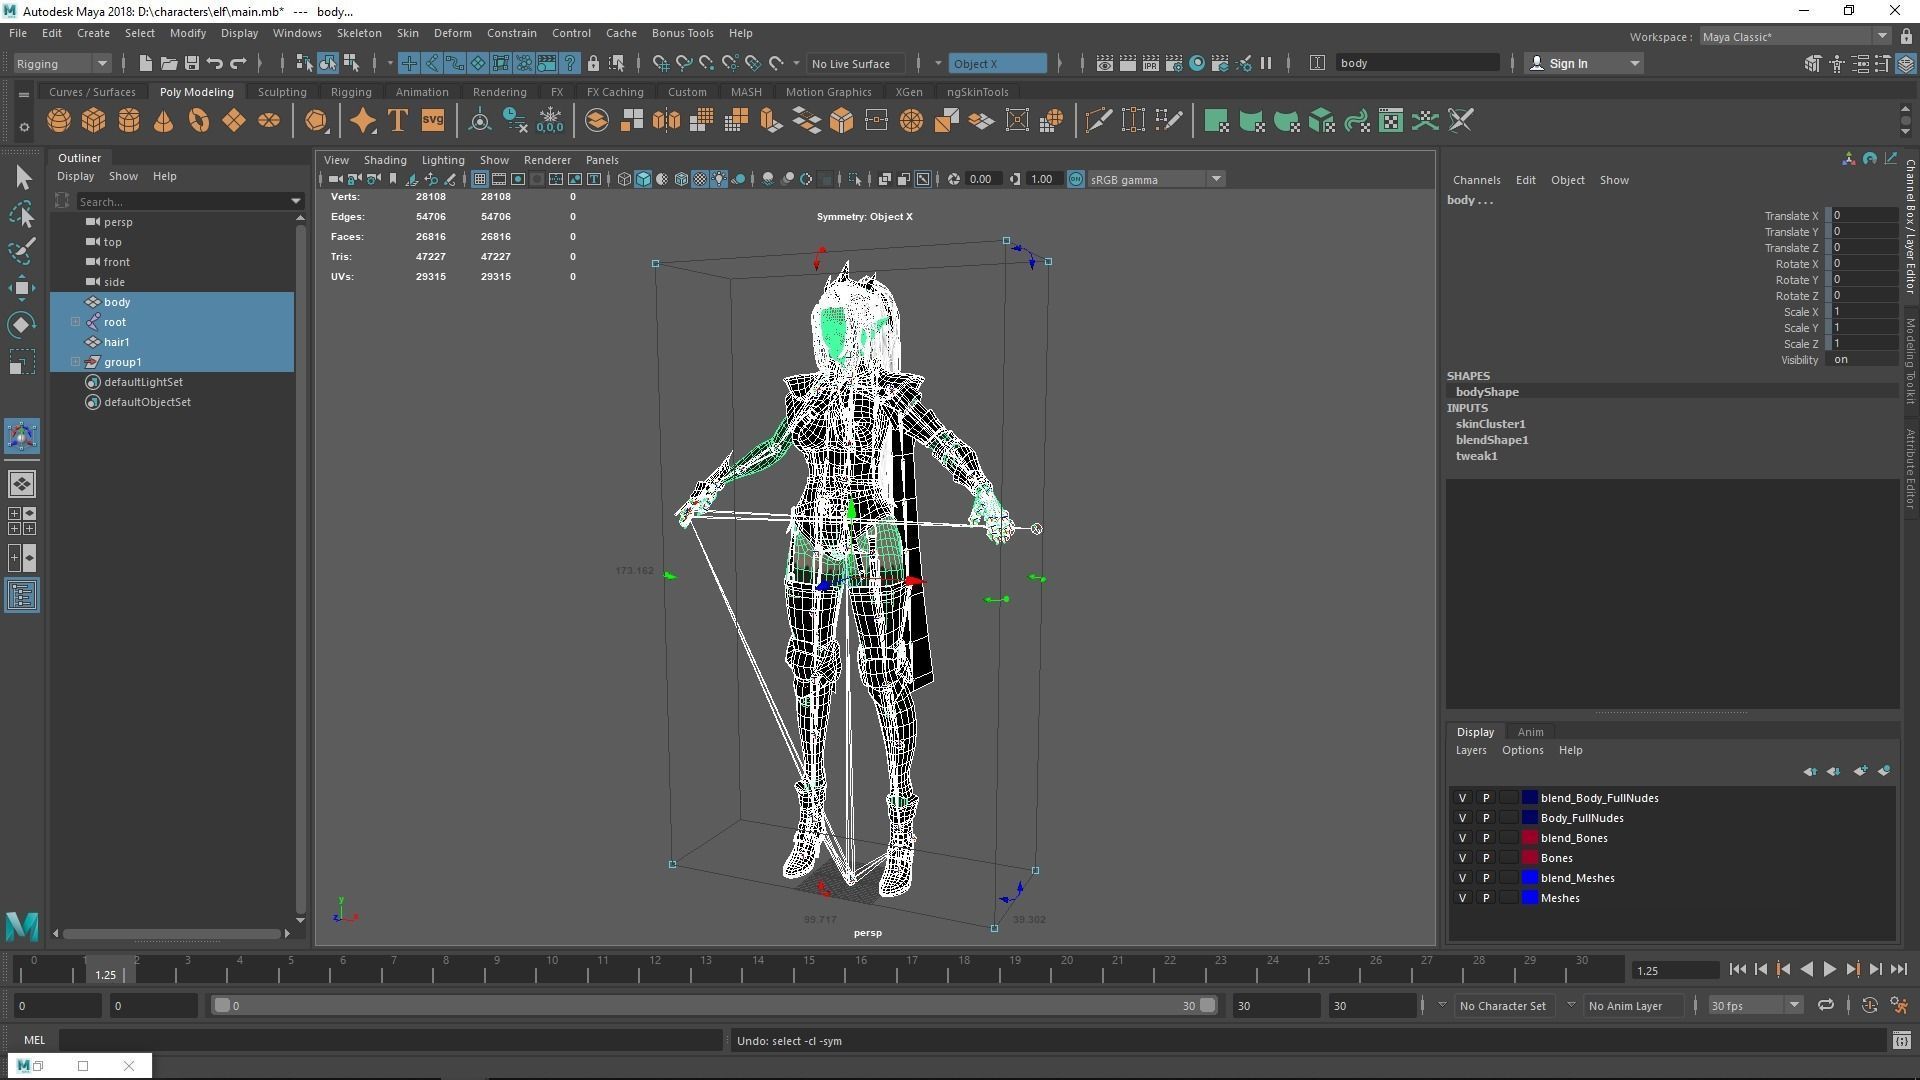The image size is (1920, 1080).
Task: Toggle visibility V of Bones layer
Action: point(1462,858)
